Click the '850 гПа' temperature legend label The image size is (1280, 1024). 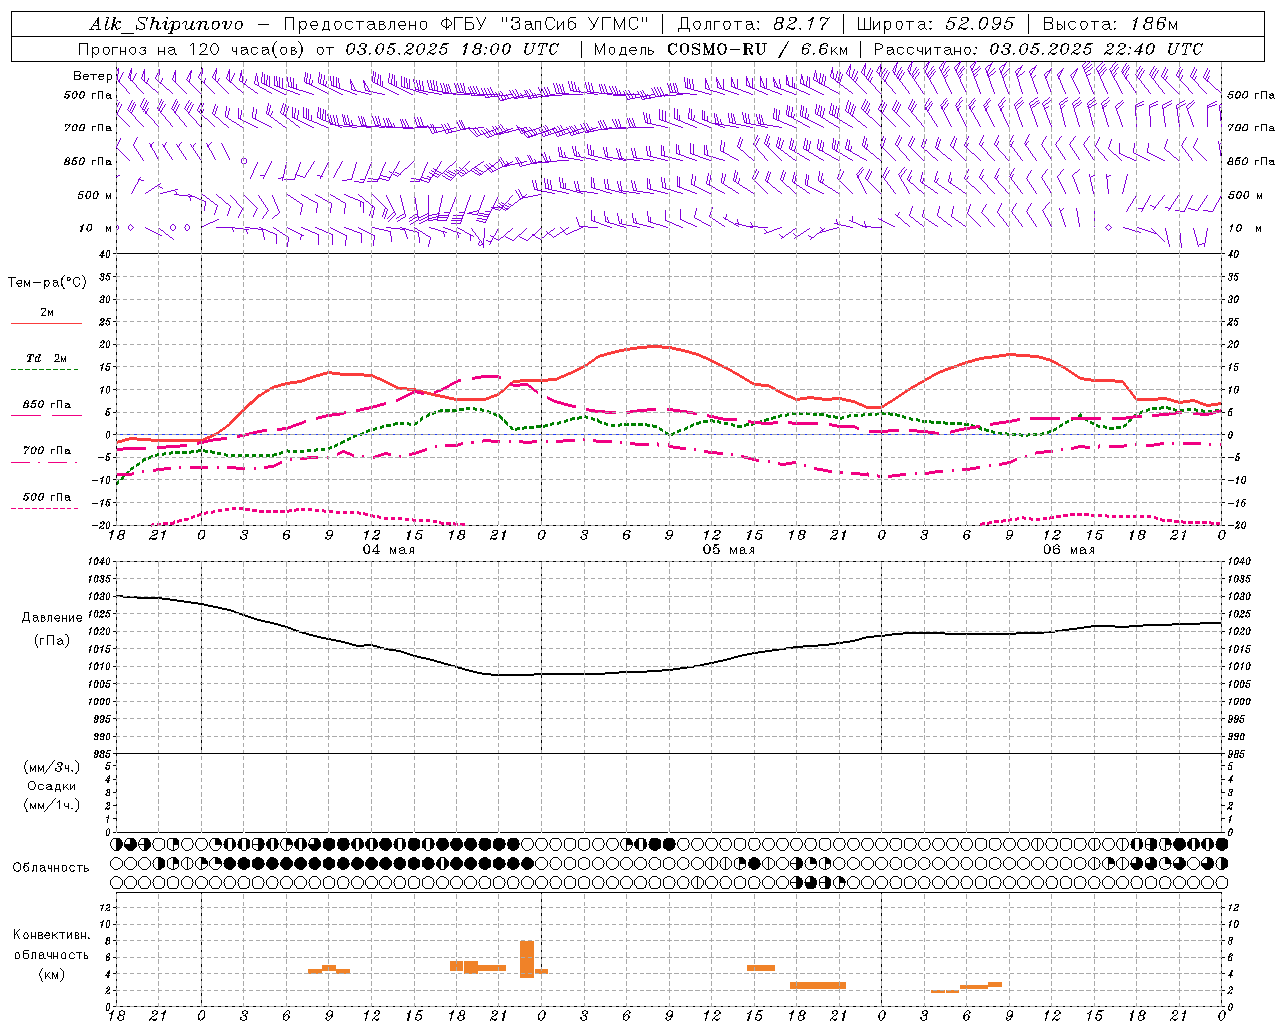click(x=47, y=405)
